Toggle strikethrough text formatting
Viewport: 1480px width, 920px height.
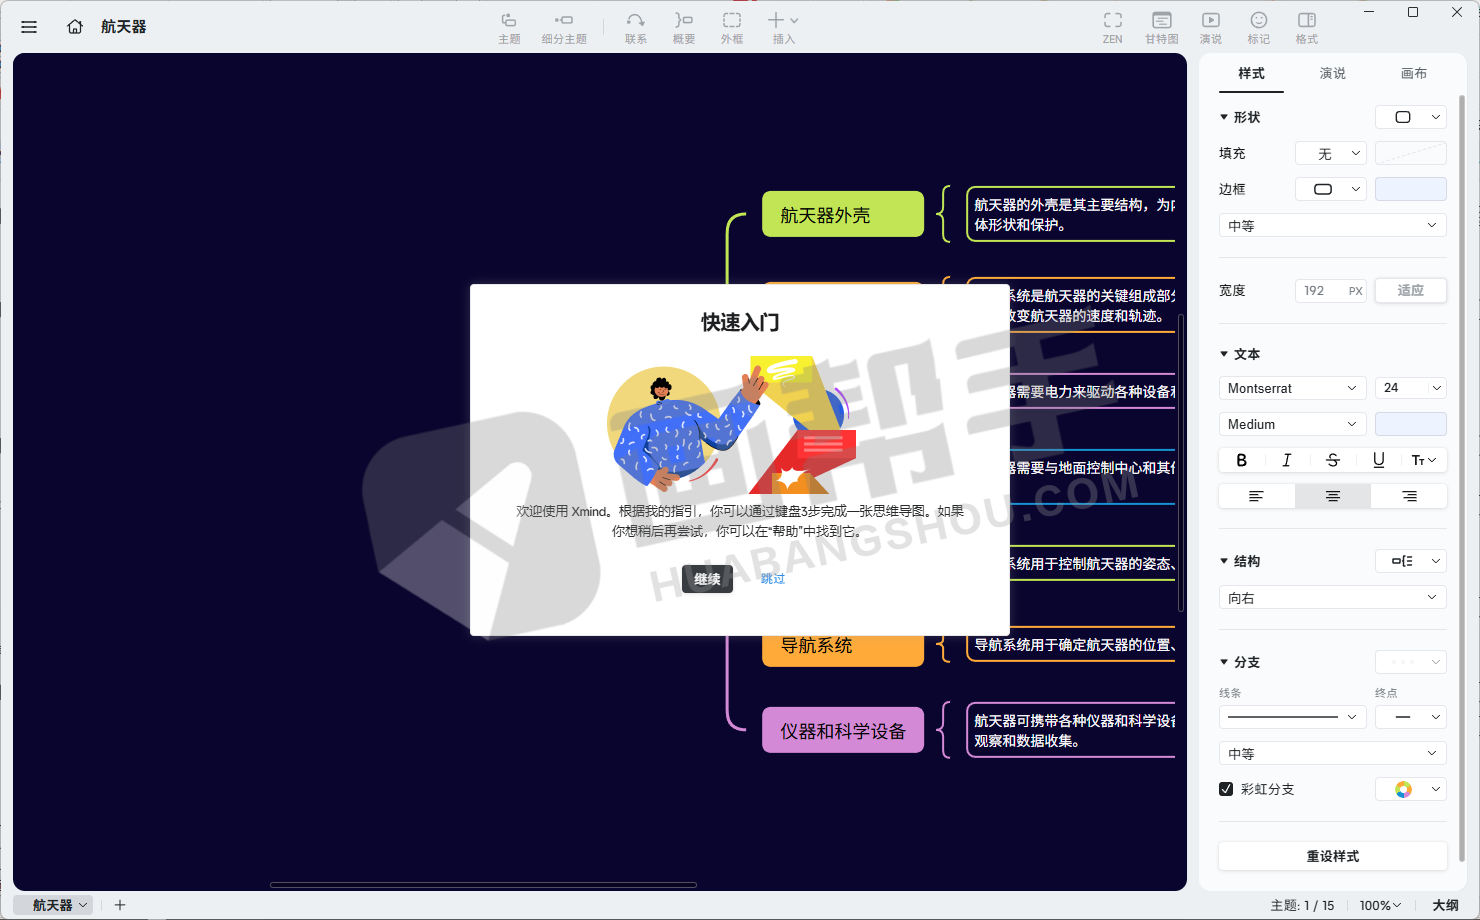click(x=1332, y=460)
